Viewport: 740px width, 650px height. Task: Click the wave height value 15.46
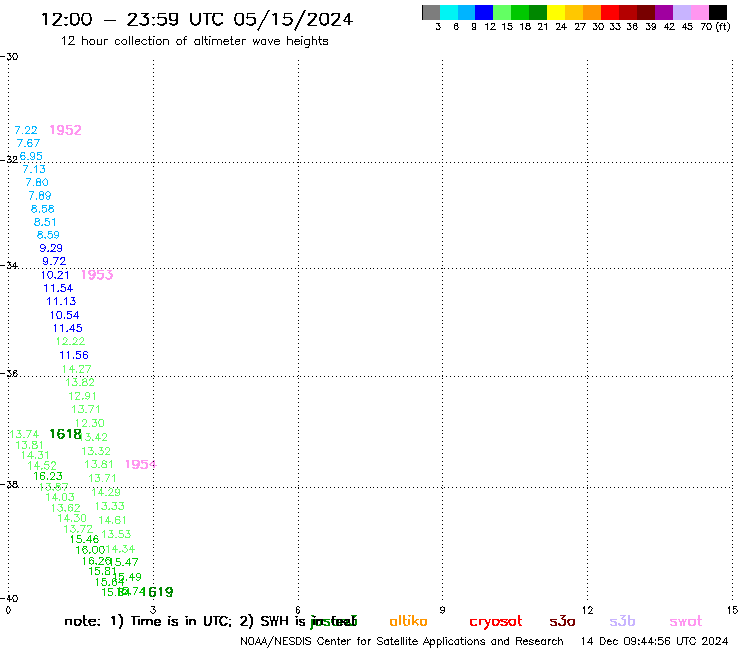click(x=84, y=540)
